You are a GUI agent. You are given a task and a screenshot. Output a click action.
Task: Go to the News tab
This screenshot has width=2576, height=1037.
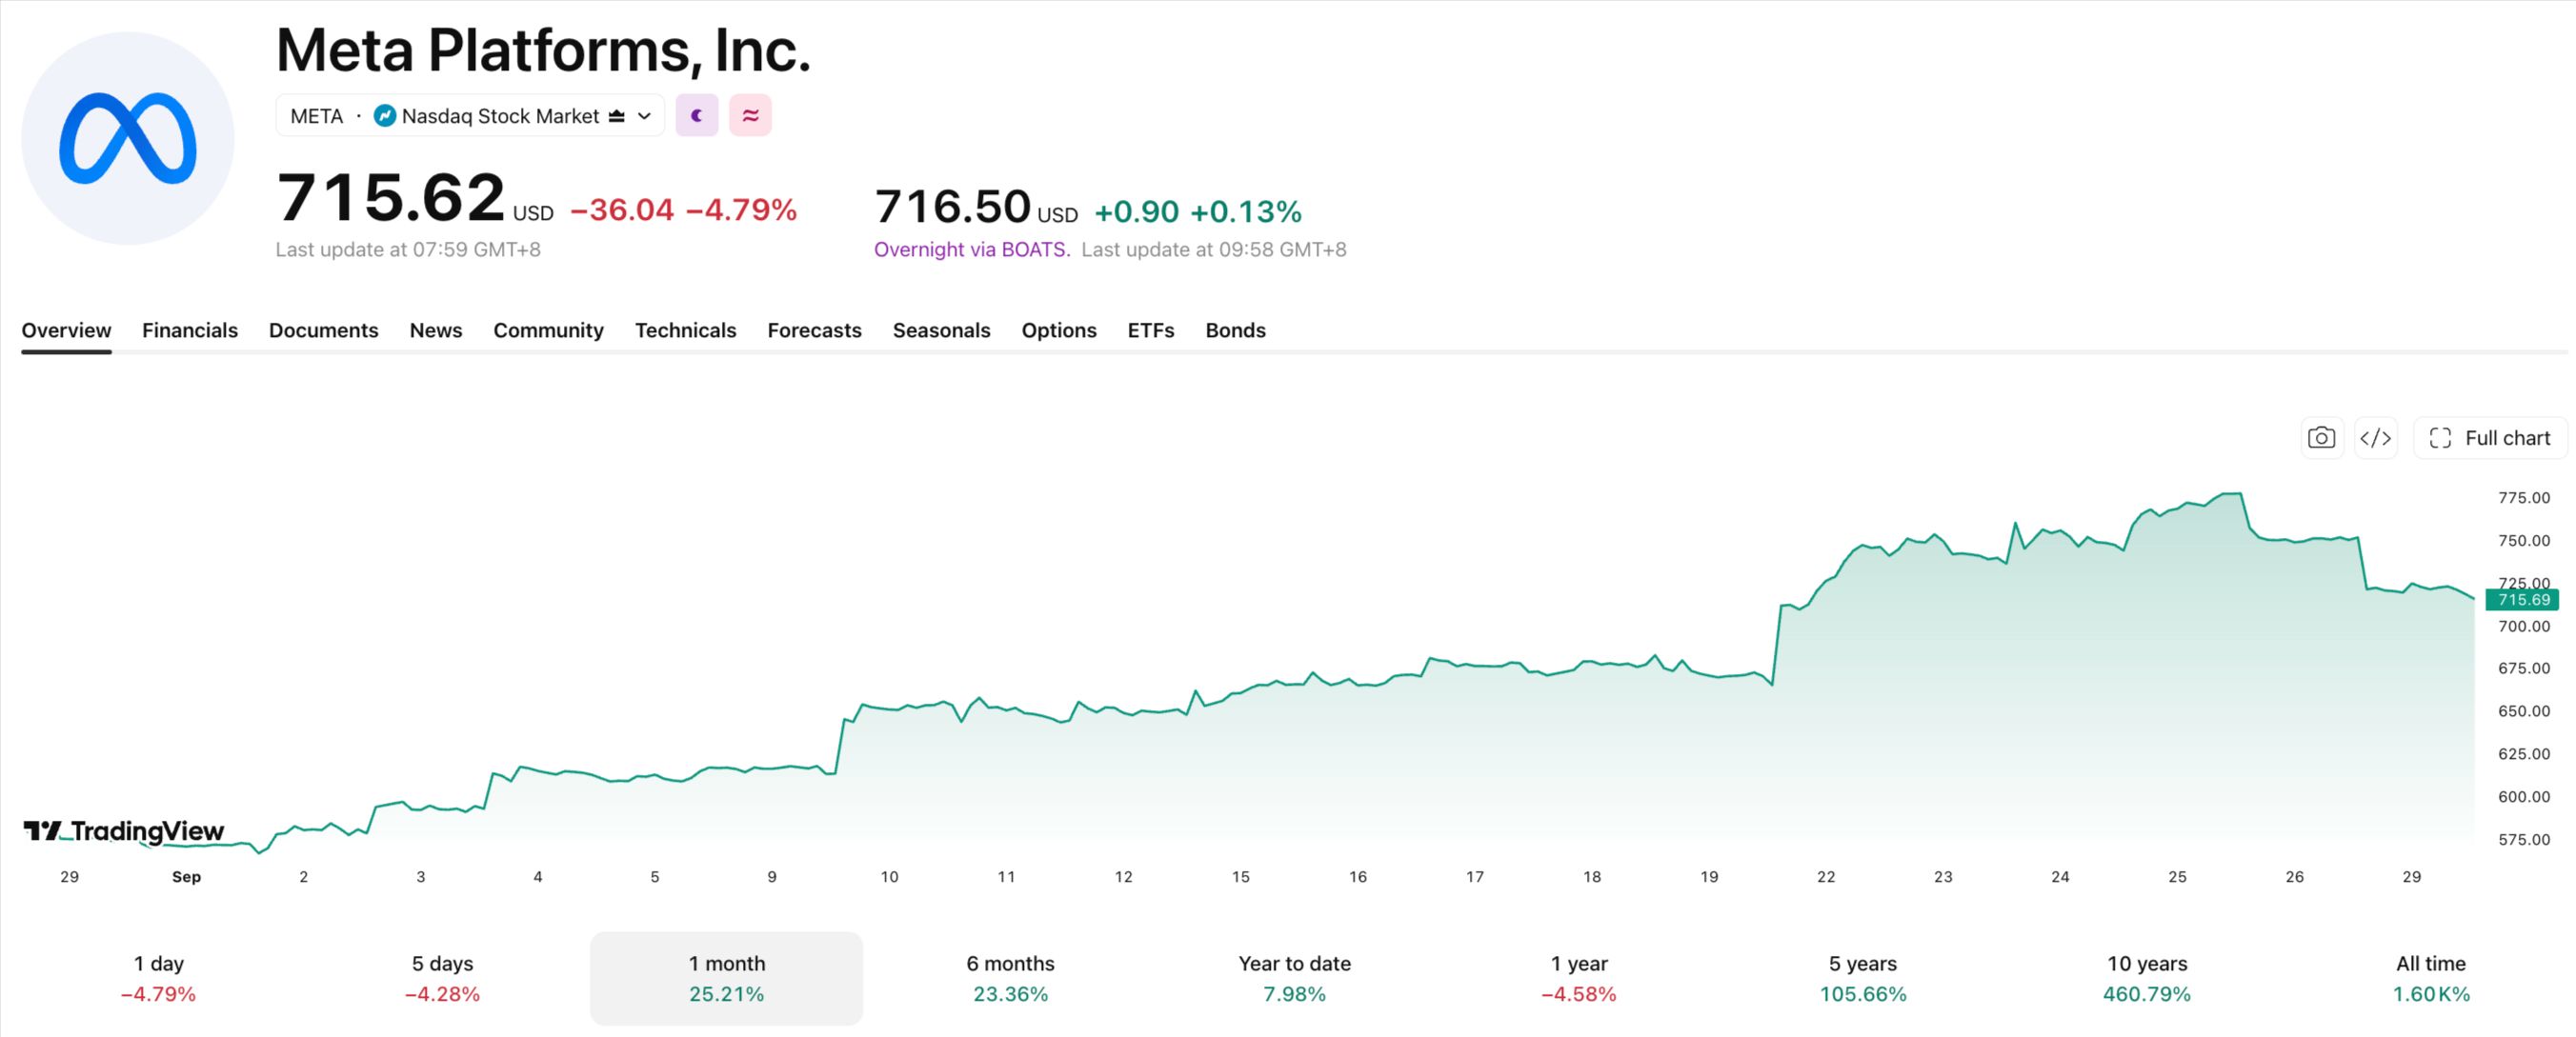coord(436,330)
